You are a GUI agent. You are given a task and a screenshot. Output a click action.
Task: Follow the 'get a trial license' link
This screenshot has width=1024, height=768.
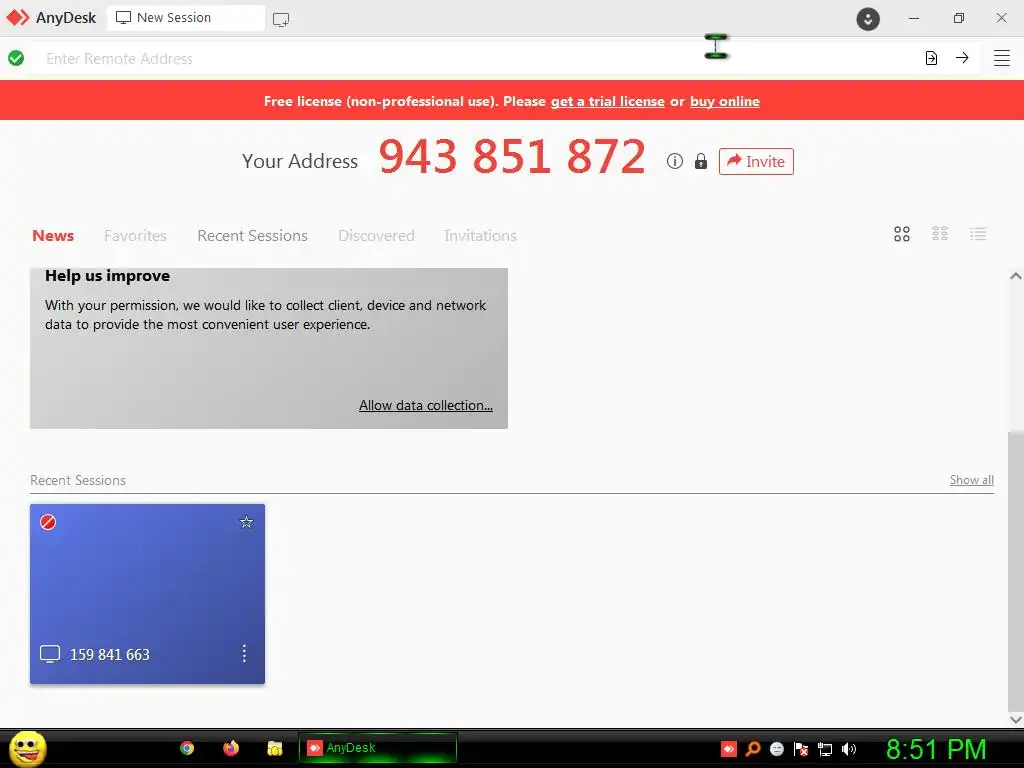(x=607, y=101)
